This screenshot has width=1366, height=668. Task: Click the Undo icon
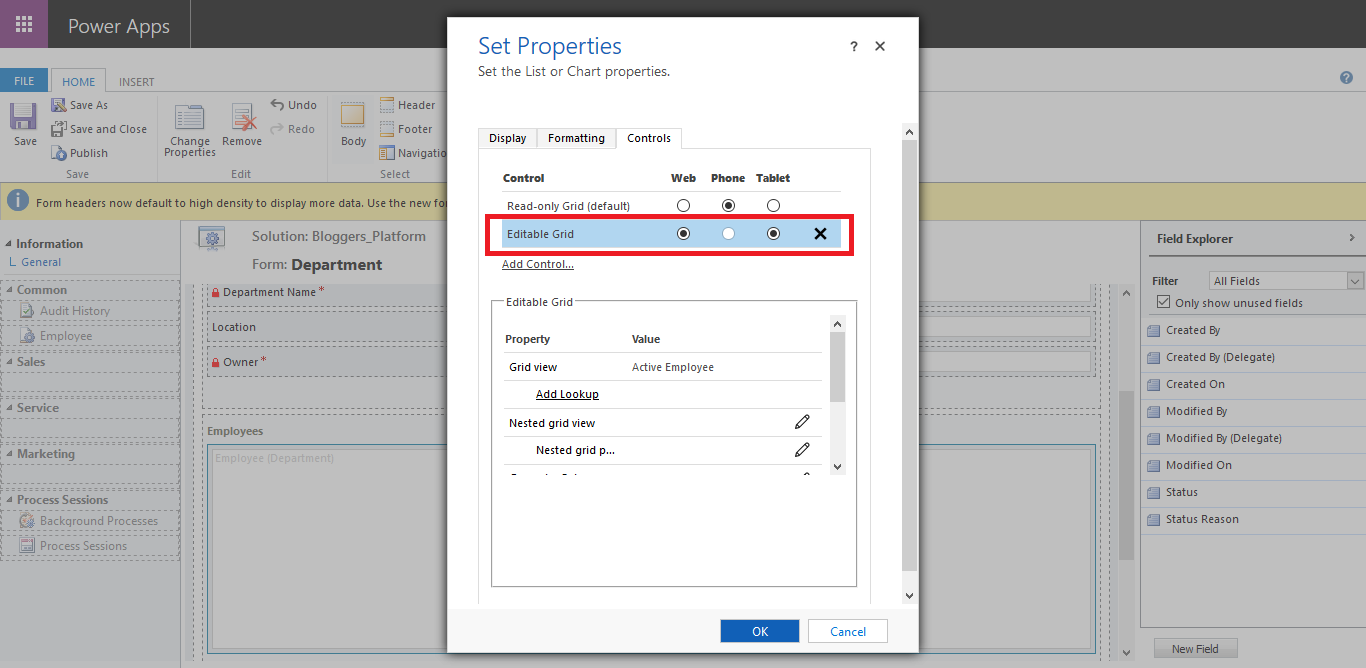click(x=295, y=104)
